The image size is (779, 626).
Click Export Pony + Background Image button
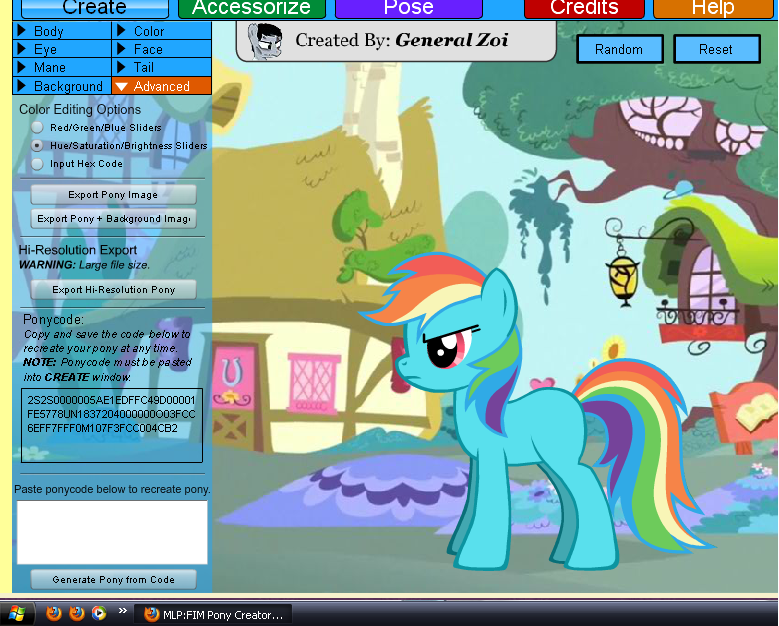coord(113,219)
